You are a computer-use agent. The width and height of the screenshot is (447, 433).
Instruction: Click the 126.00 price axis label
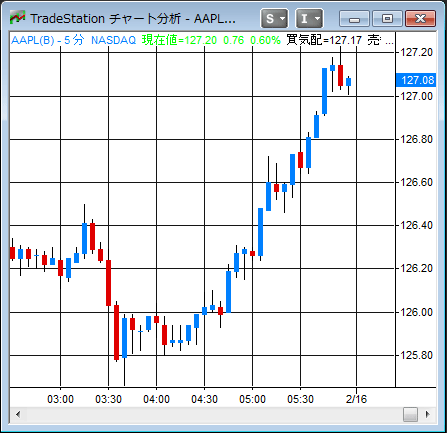pyautogui.click(x=416, y=312)
